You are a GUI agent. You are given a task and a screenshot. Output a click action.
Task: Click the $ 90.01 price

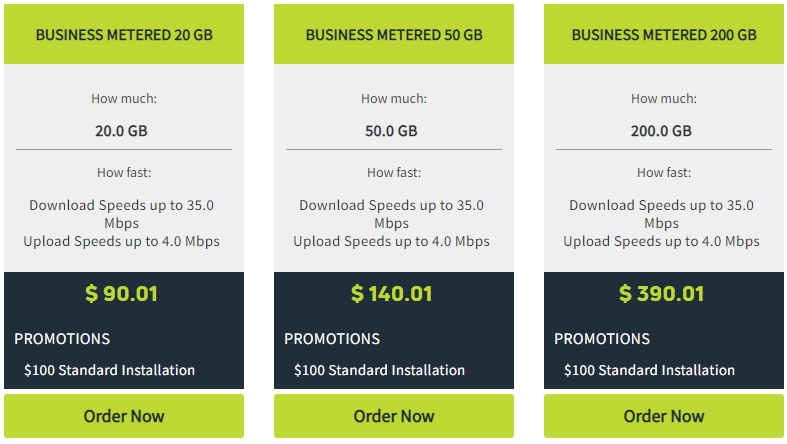tap(121, 293)
